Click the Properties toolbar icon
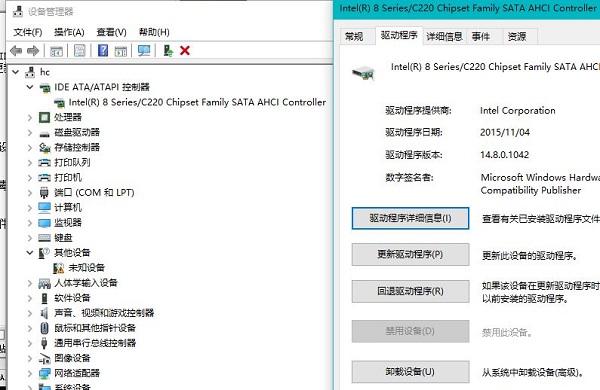The height and width of the screenshot is (390, 600). click(80, 51)
